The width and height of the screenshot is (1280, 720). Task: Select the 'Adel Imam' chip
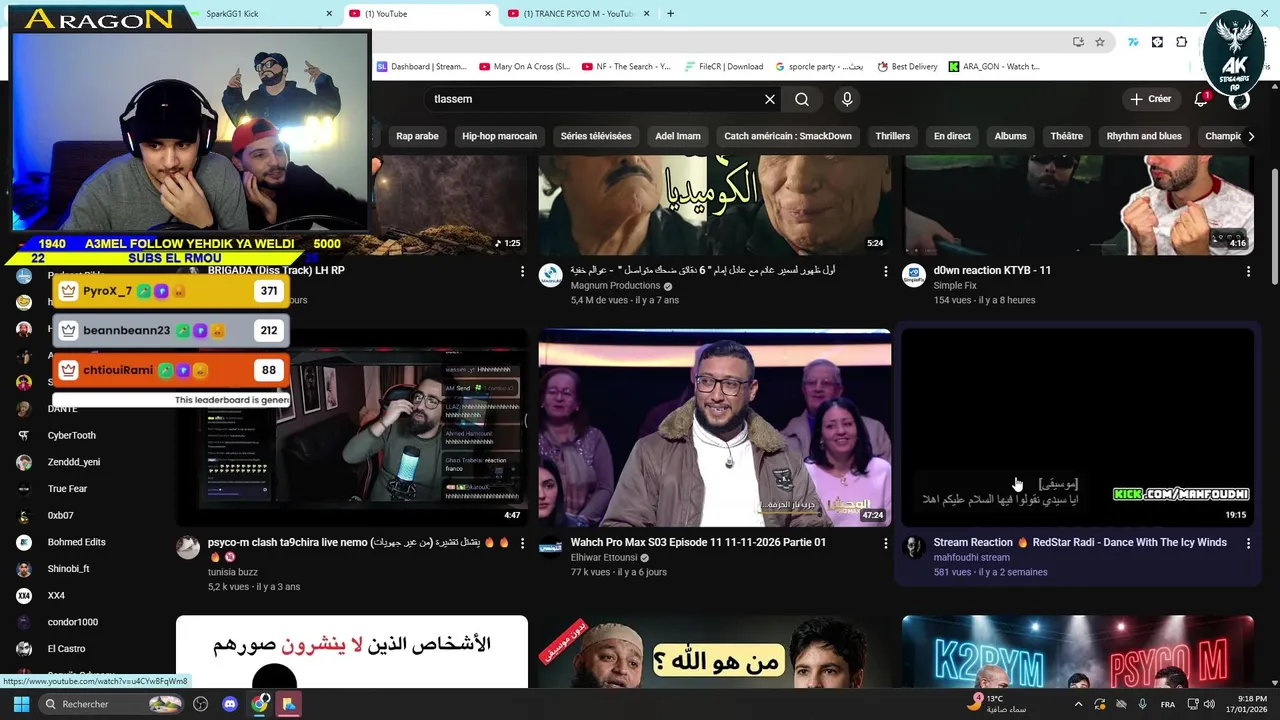pyautogui.click(x=678, y=136)
